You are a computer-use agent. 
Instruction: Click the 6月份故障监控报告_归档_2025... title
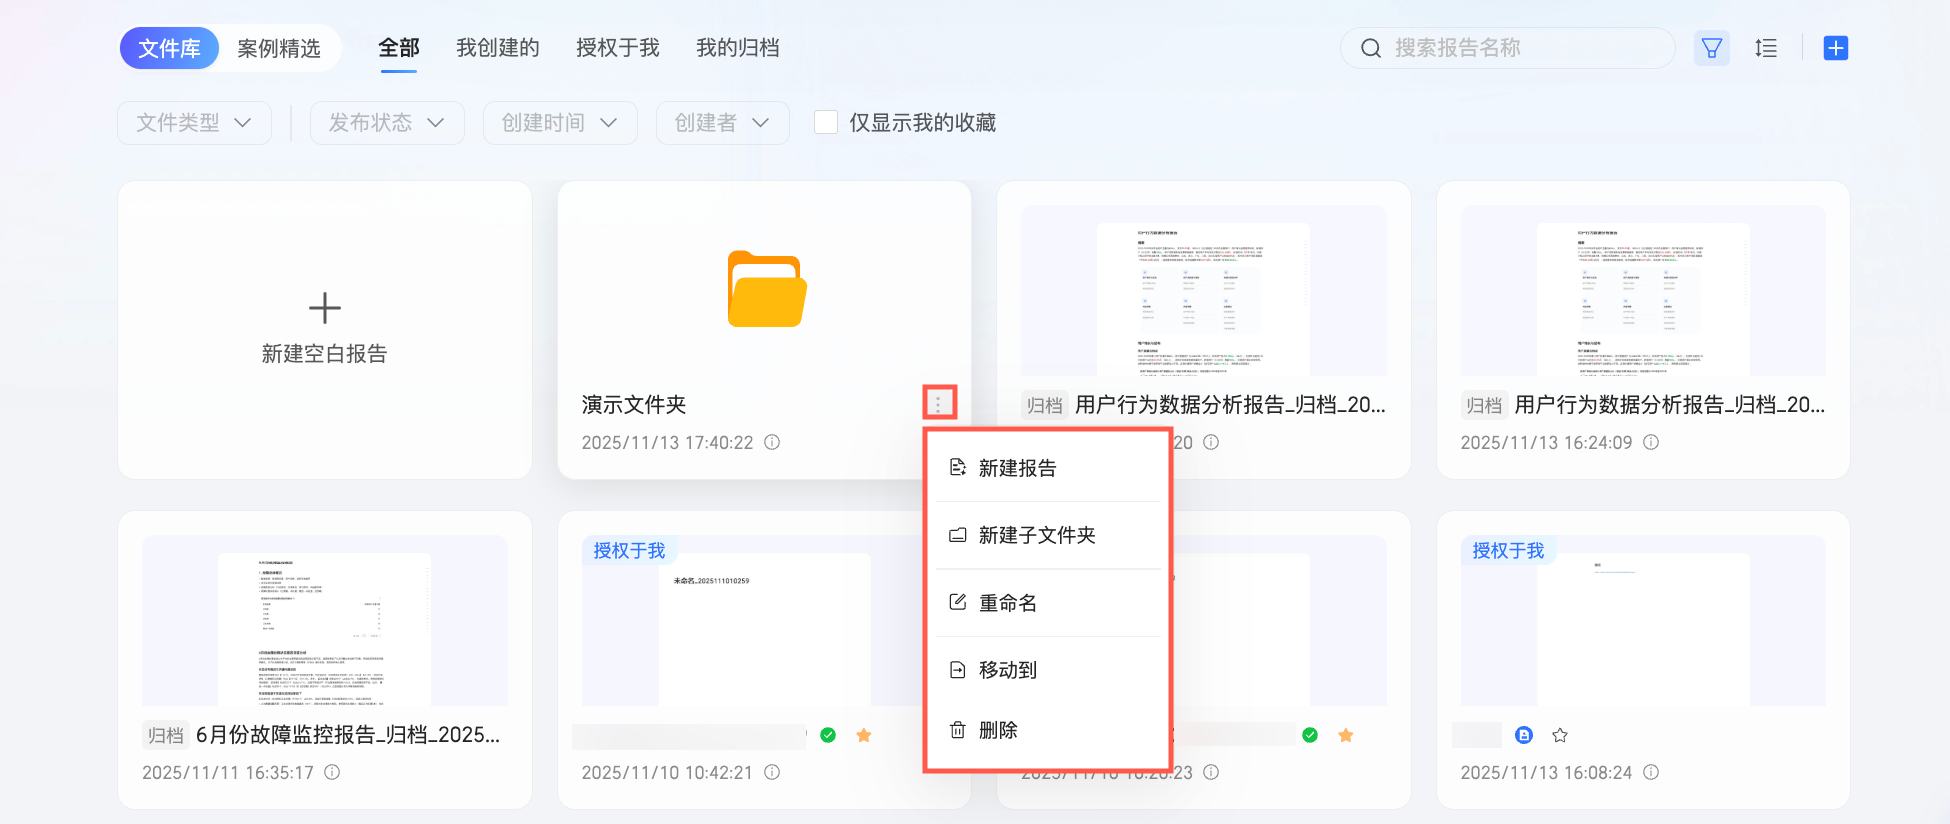(x=348, y=735)
